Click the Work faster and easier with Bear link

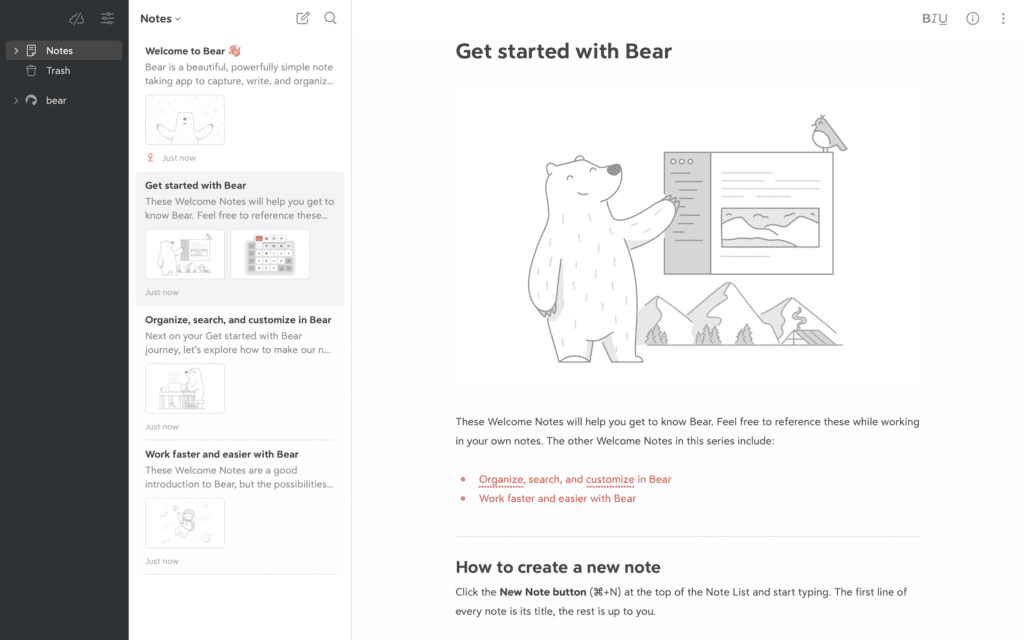tap(556, 498)
